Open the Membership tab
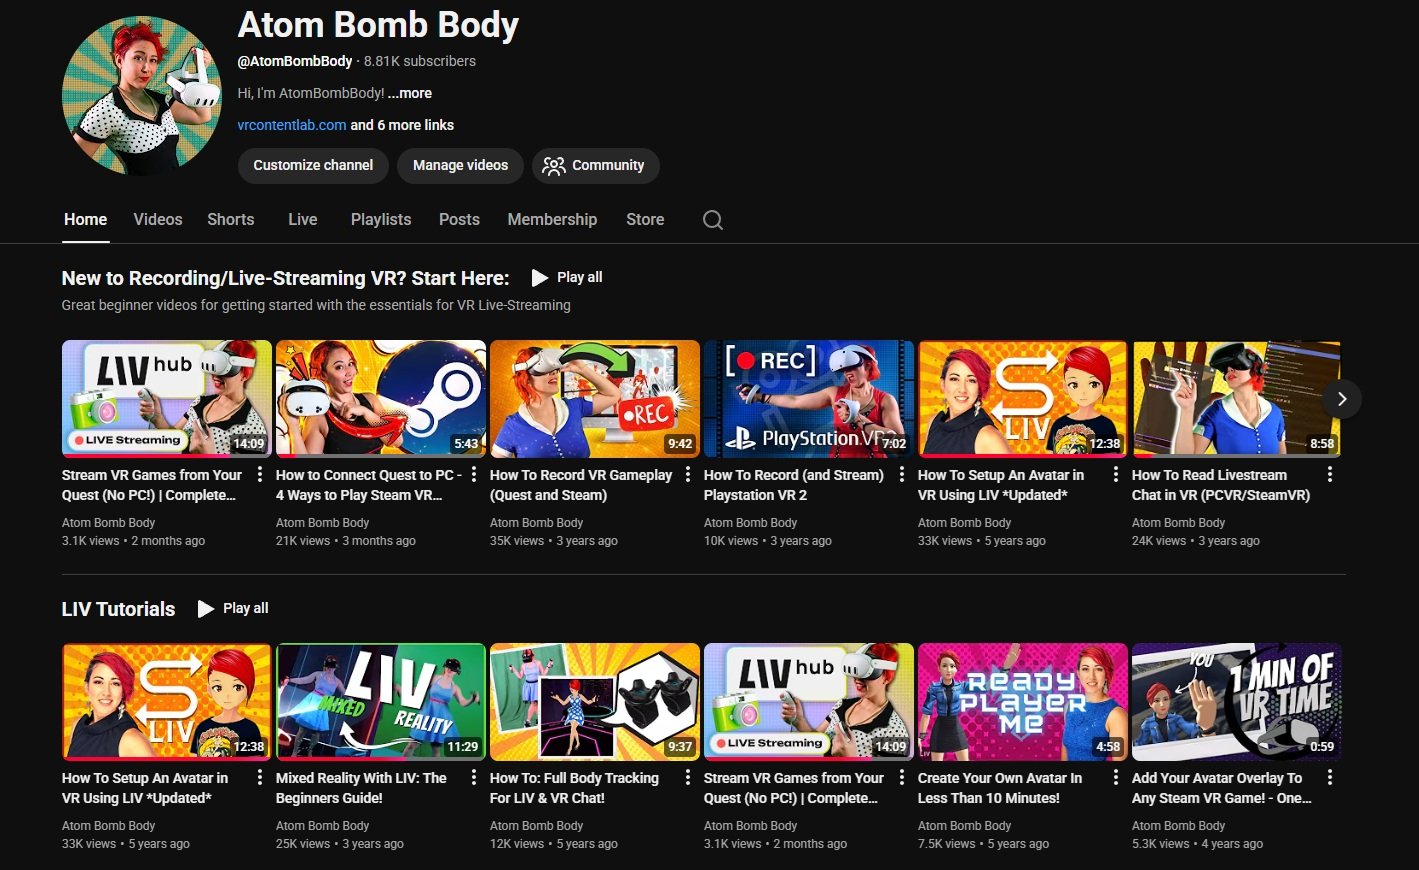 (x=552, y=220)
